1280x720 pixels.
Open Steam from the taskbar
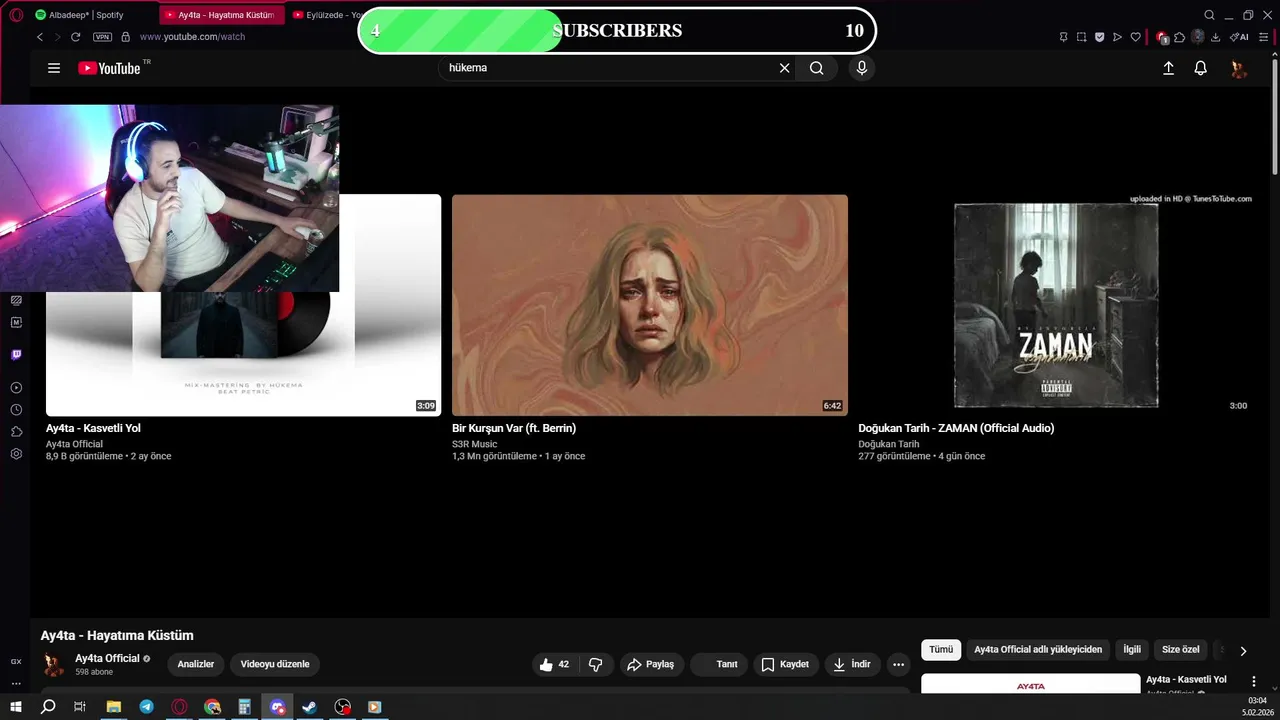coord(310,706)
